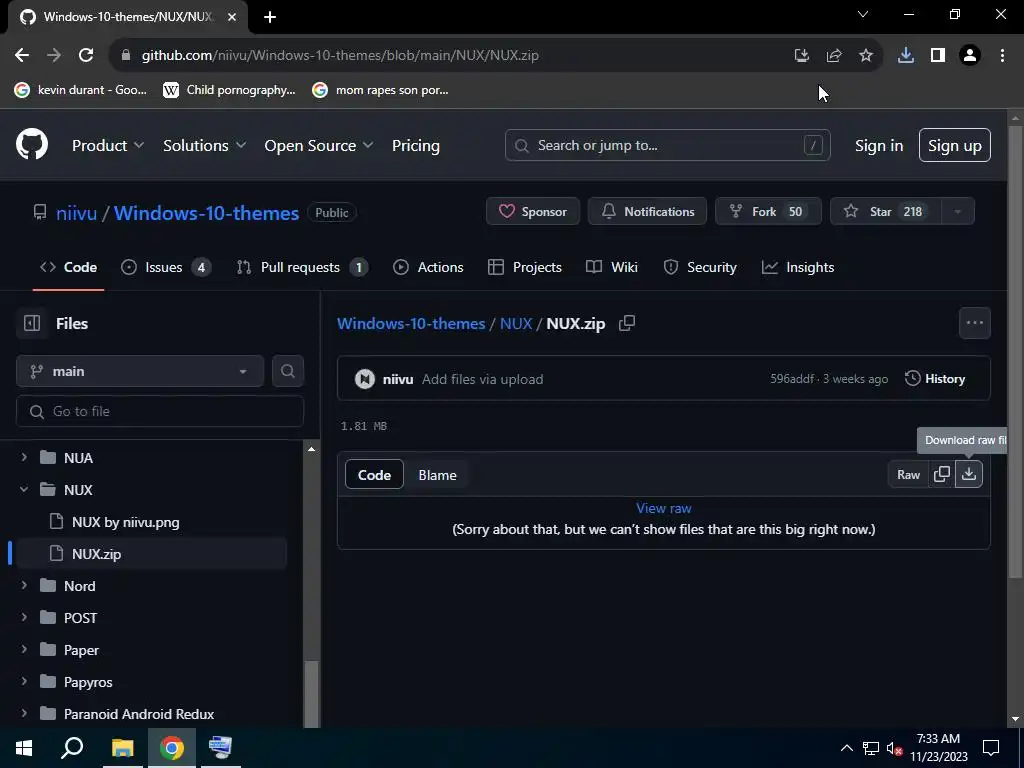Screen dimensions: 1024x768
Task: Expand the Paper folder
Action: pos(24,649)
